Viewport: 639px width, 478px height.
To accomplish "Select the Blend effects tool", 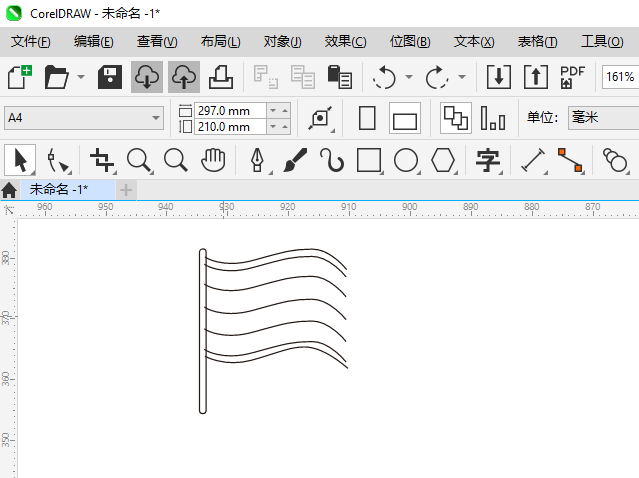I will 615,160.
